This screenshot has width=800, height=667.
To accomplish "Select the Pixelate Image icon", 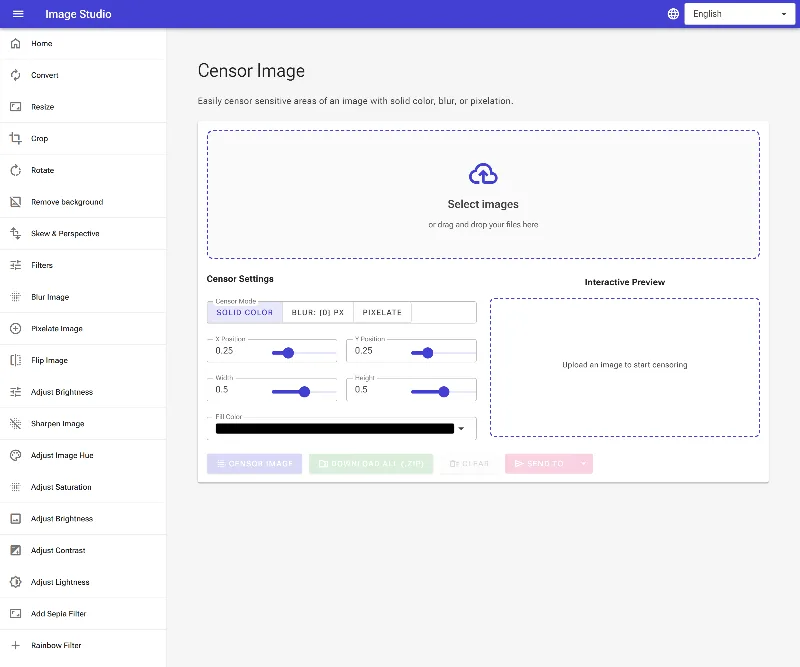I will [16, 328].
